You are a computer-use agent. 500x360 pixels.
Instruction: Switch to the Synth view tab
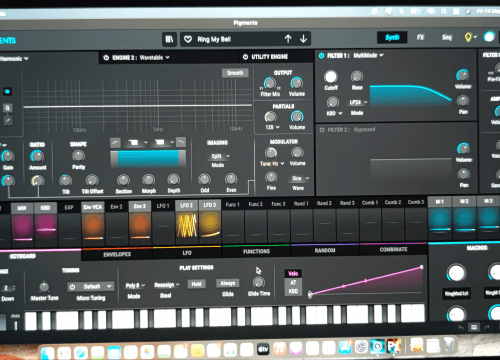point(392,37)
